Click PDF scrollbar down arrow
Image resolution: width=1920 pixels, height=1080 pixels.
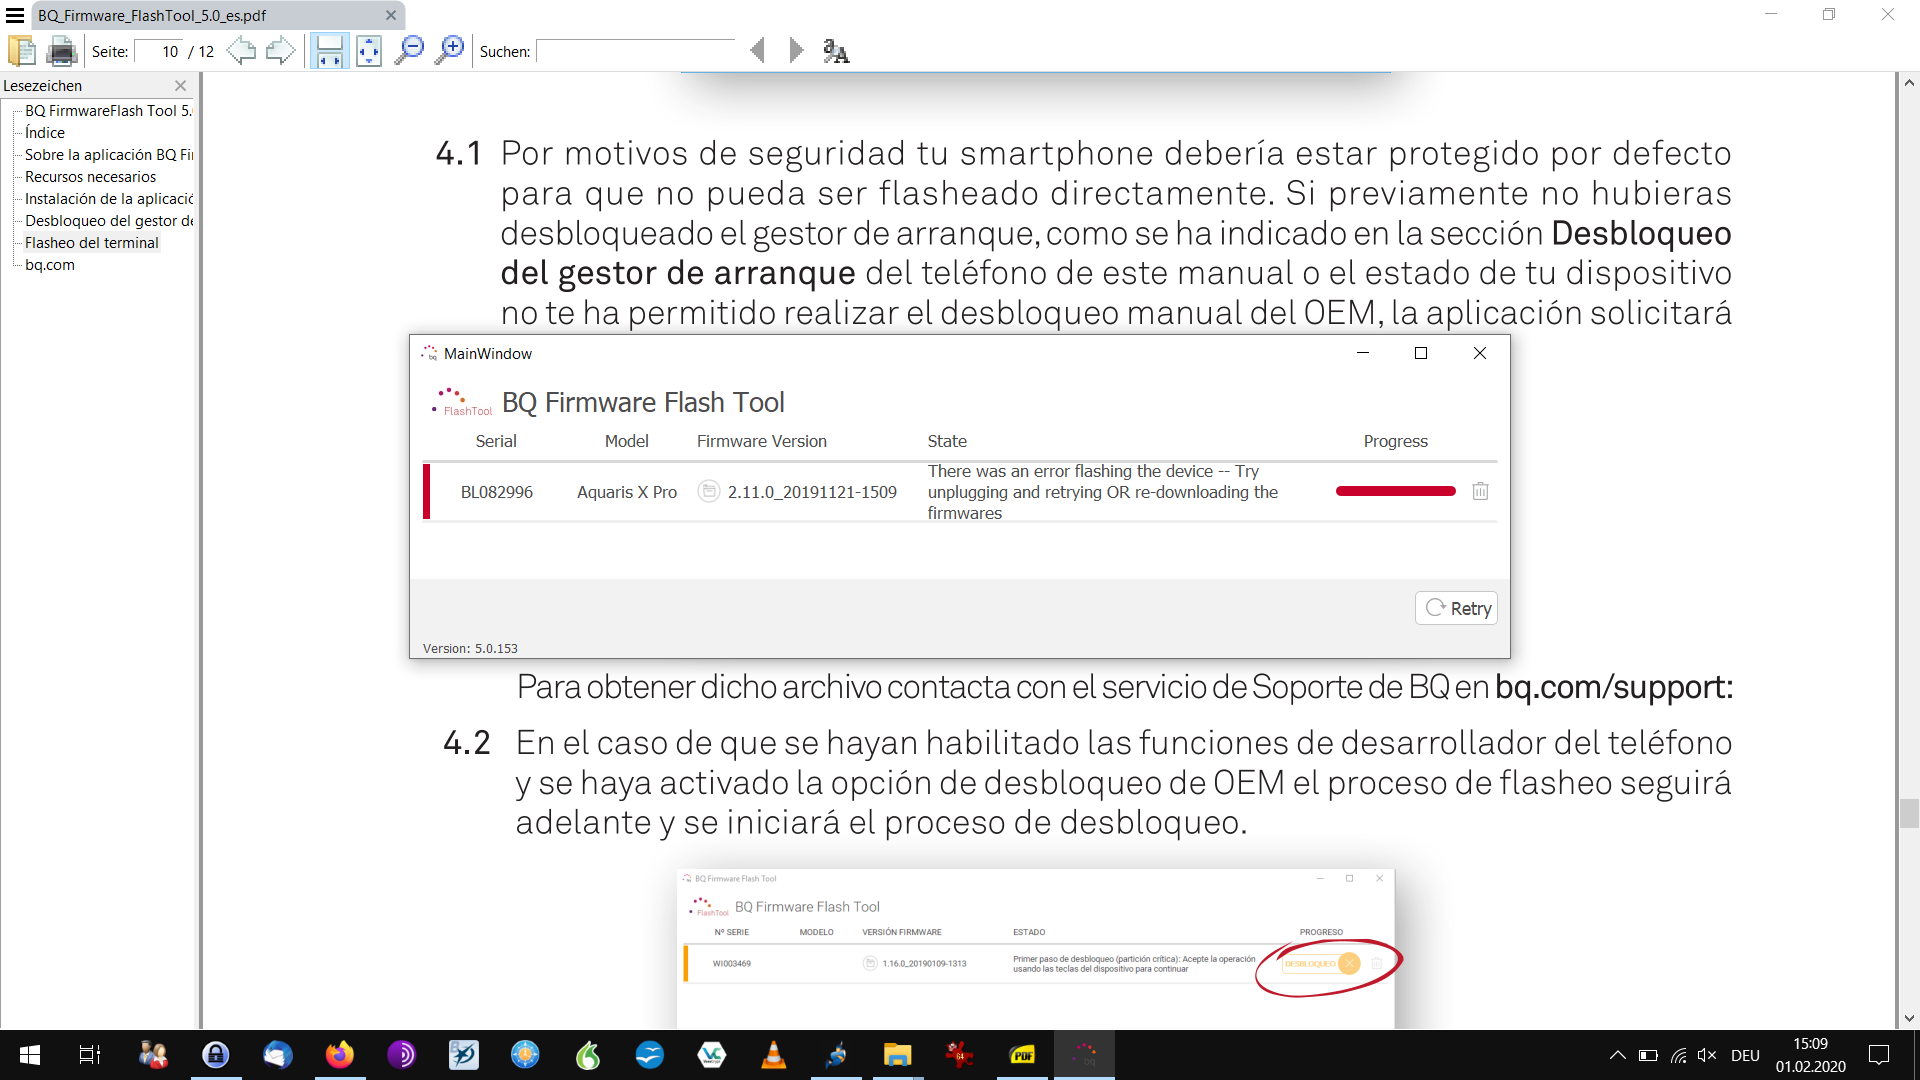pyautogui.click(x=1909, y=1018)
